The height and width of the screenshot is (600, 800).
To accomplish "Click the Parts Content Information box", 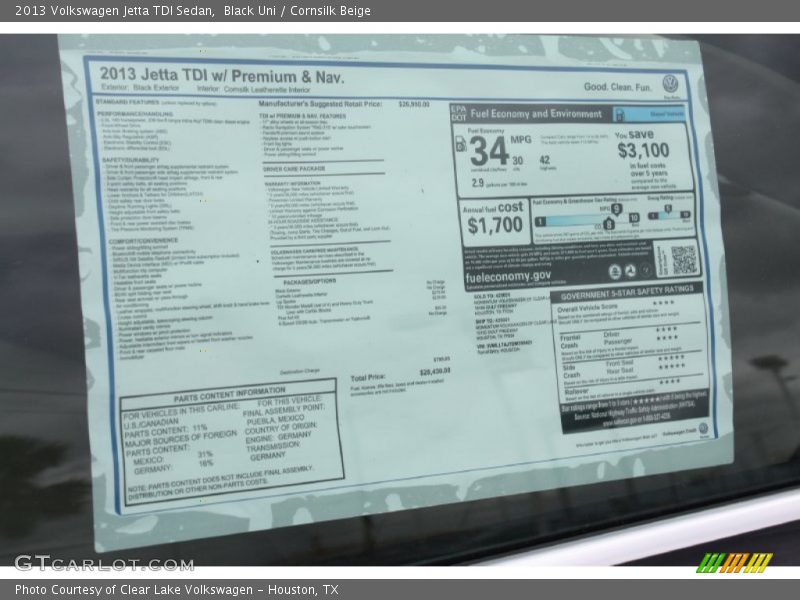I will tap(229, 442).
